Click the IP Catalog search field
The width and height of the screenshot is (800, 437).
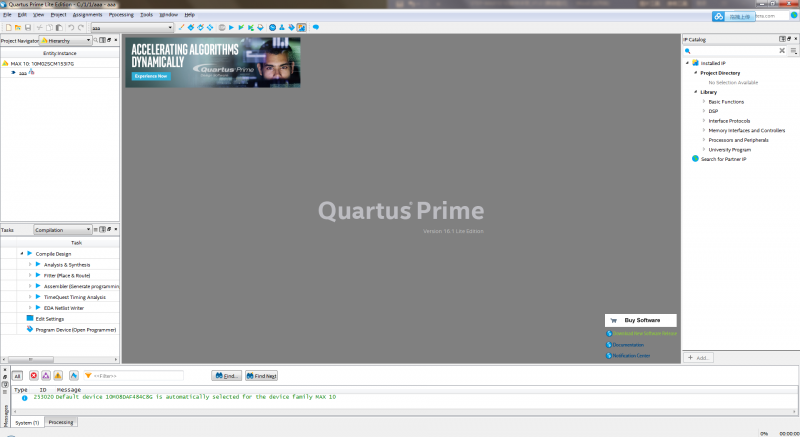coord(734,50)
